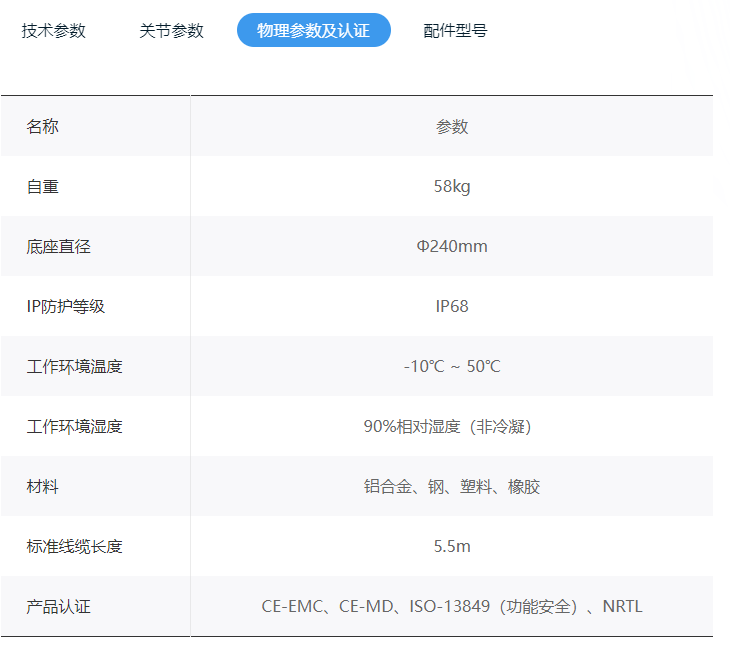Click the 铝合金、钢、塑料、橡胶 material value

(452, 487)
